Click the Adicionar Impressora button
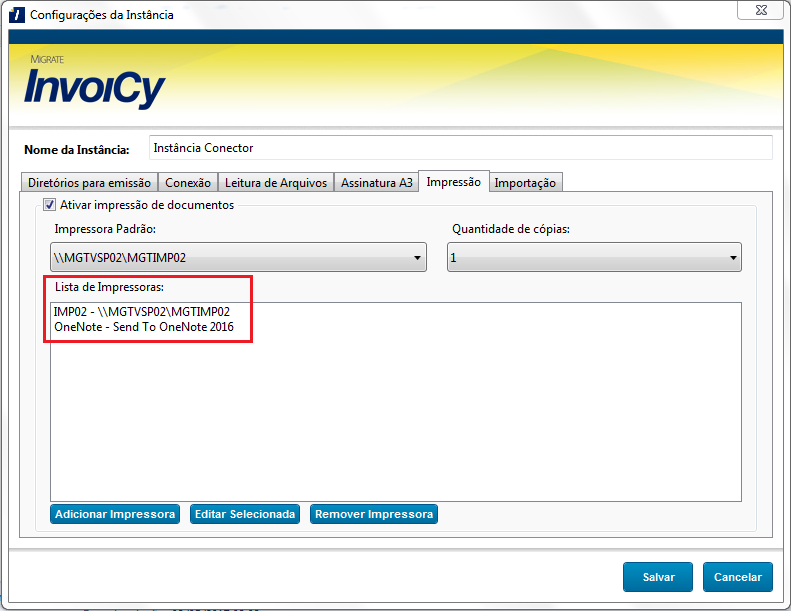The height and width of the screenshot is (611, 791). pyautogui.click(x=115, y=514)
